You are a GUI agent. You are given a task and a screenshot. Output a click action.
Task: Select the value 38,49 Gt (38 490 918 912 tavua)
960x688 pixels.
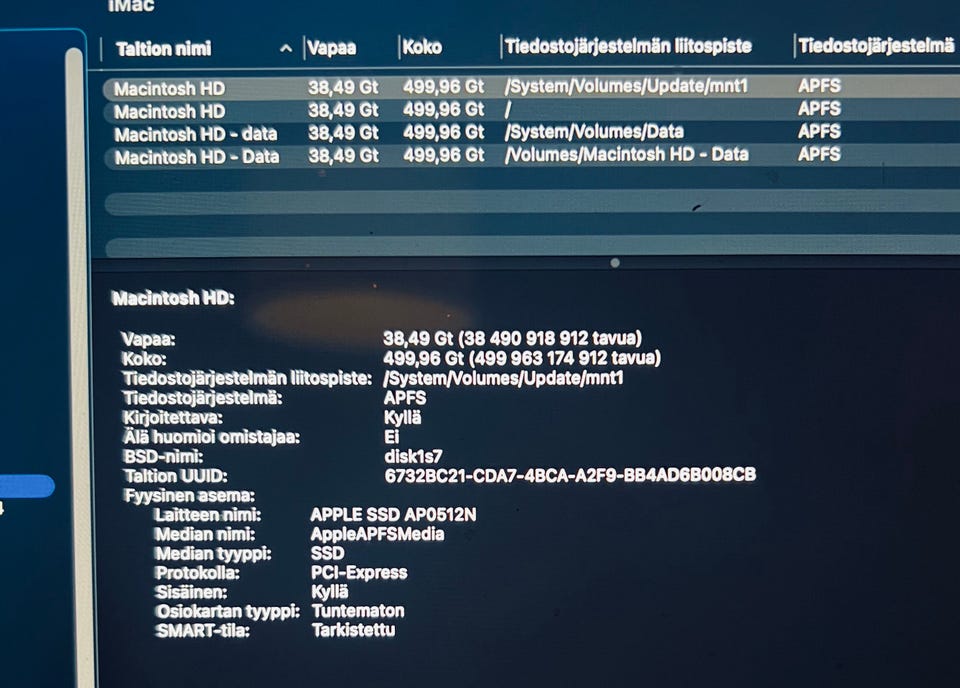click(x=512, y=338)
